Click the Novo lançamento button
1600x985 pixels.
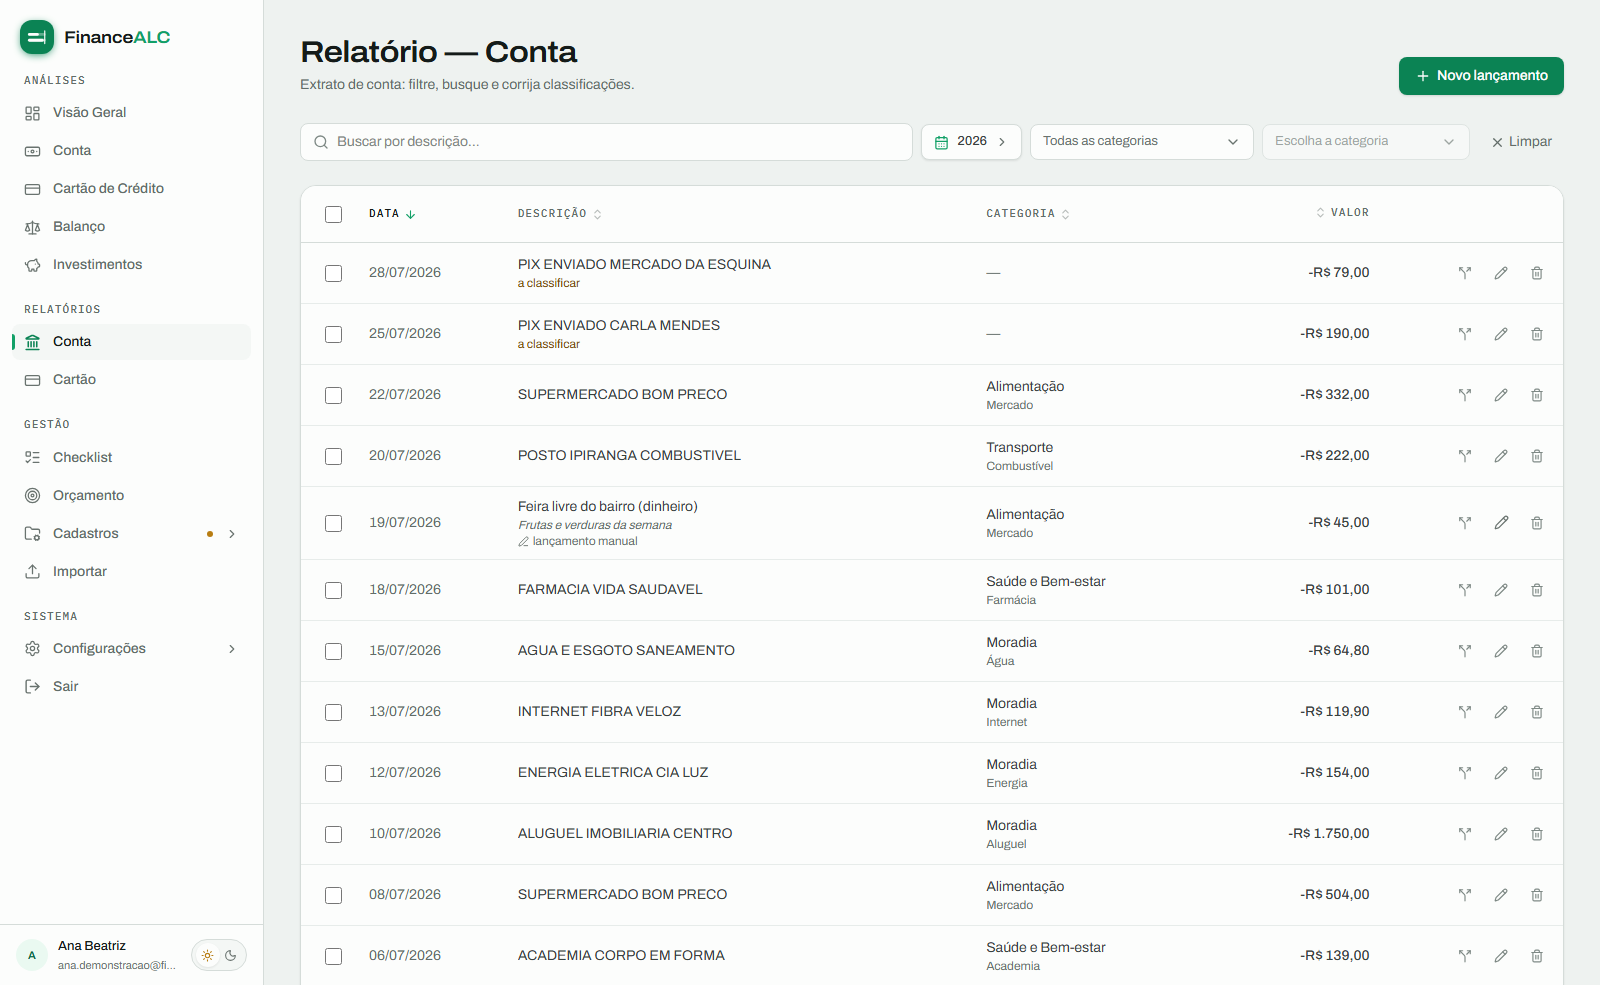click(x=1481, y=76)
